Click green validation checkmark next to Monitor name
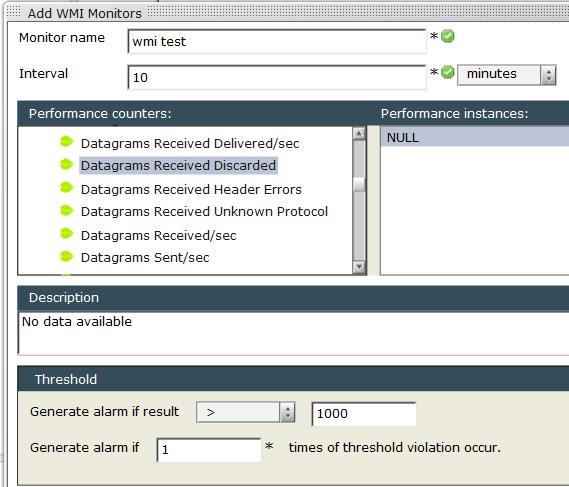 [x=447, y=36]
